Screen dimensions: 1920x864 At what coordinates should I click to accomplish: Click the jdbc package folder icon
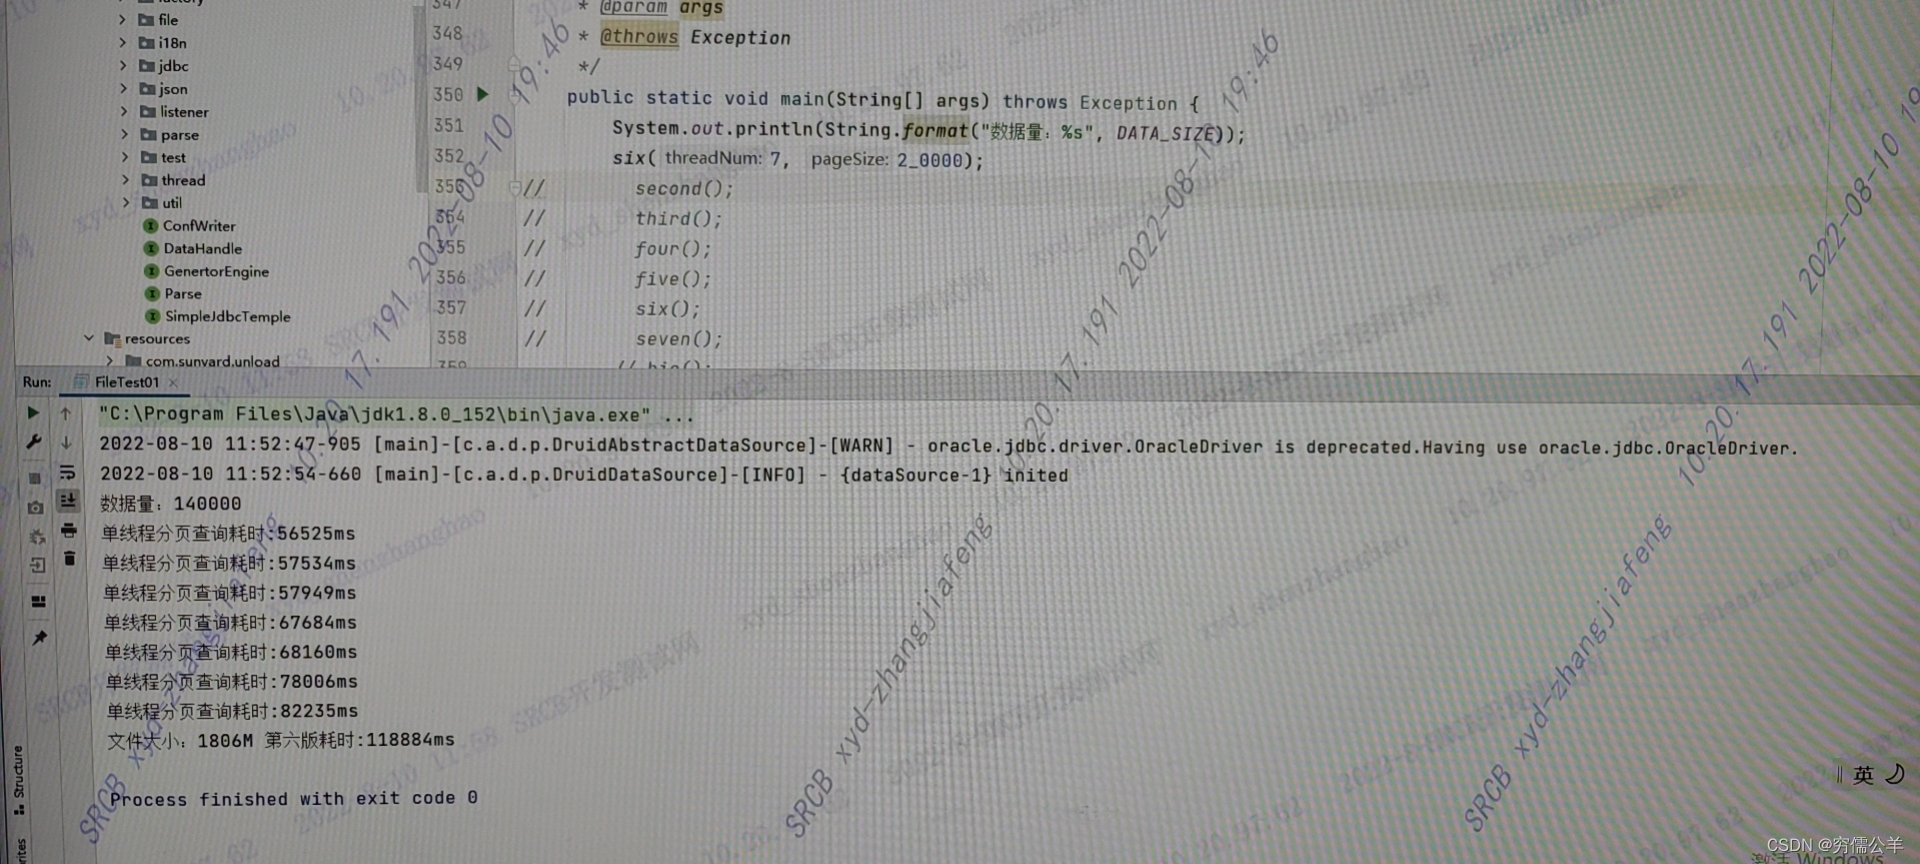pyautogui.click(x=147, y=66)
